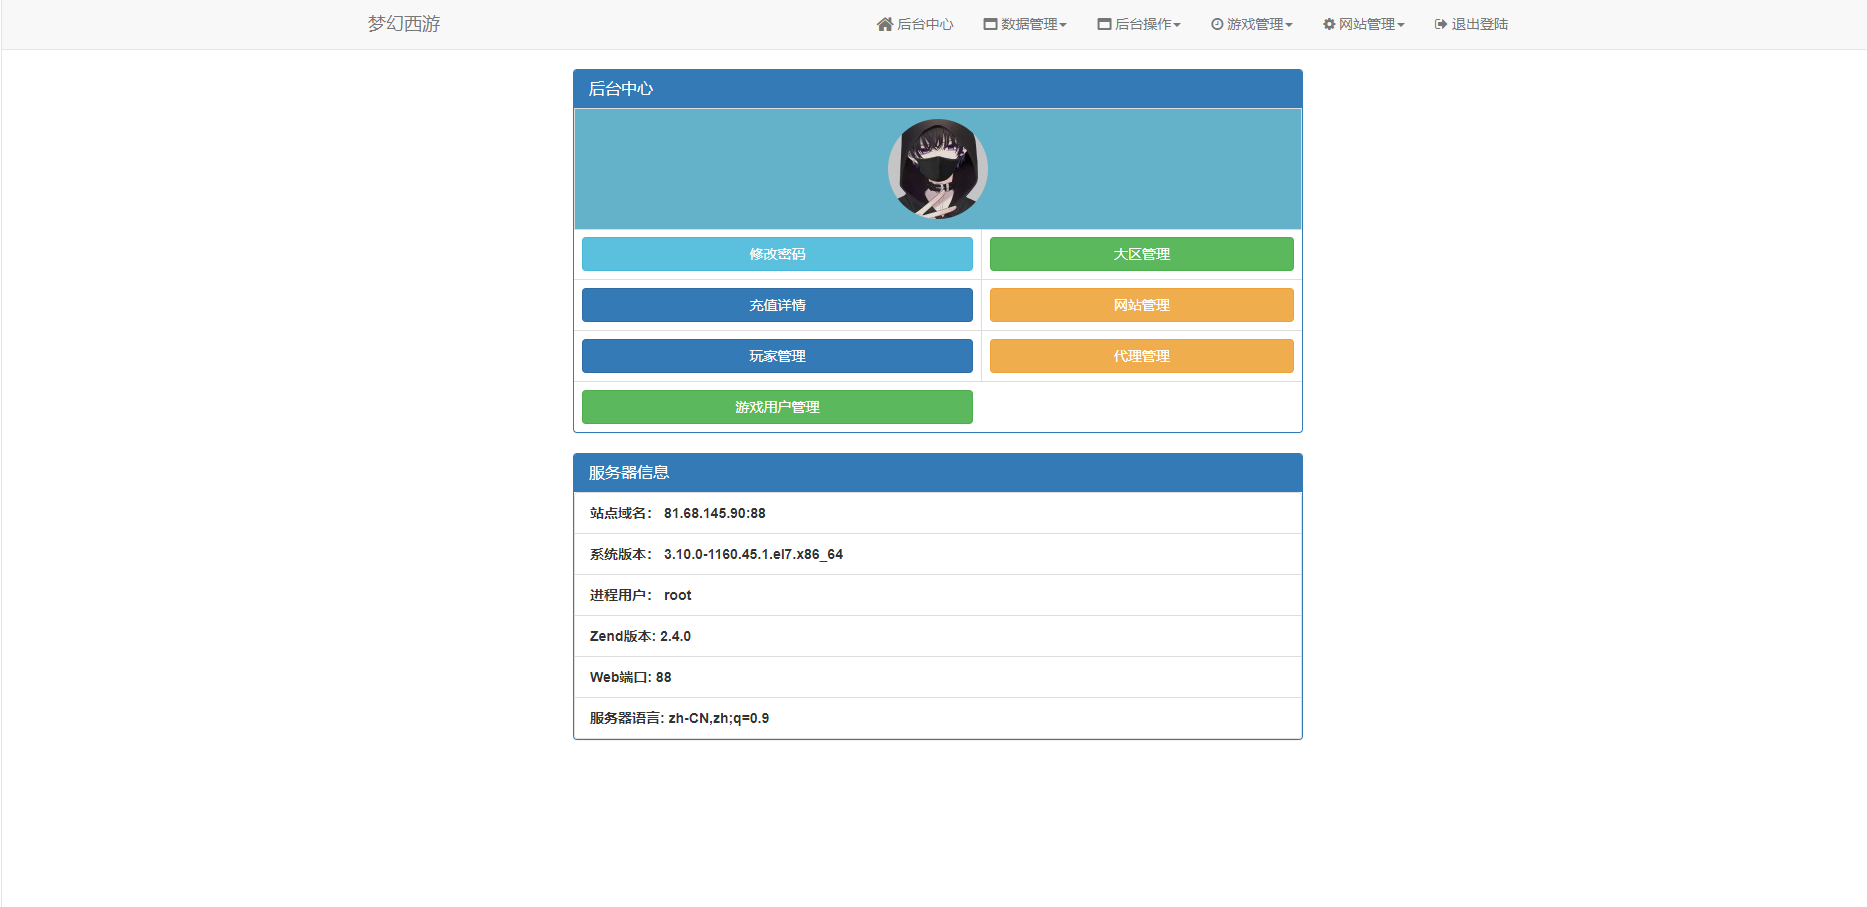Expand the 后台操作 dropdown menu

[x=1139, y=24]
